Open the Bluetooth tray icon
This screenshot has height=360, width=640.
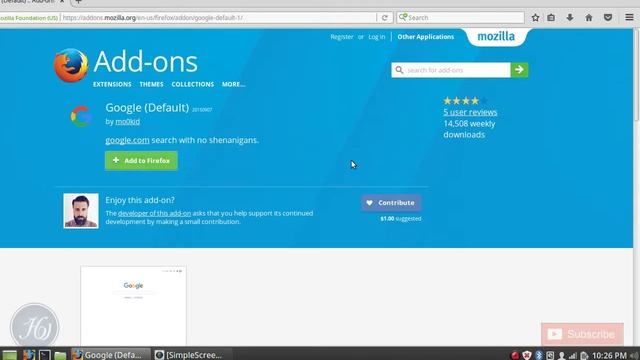(539, 355)
